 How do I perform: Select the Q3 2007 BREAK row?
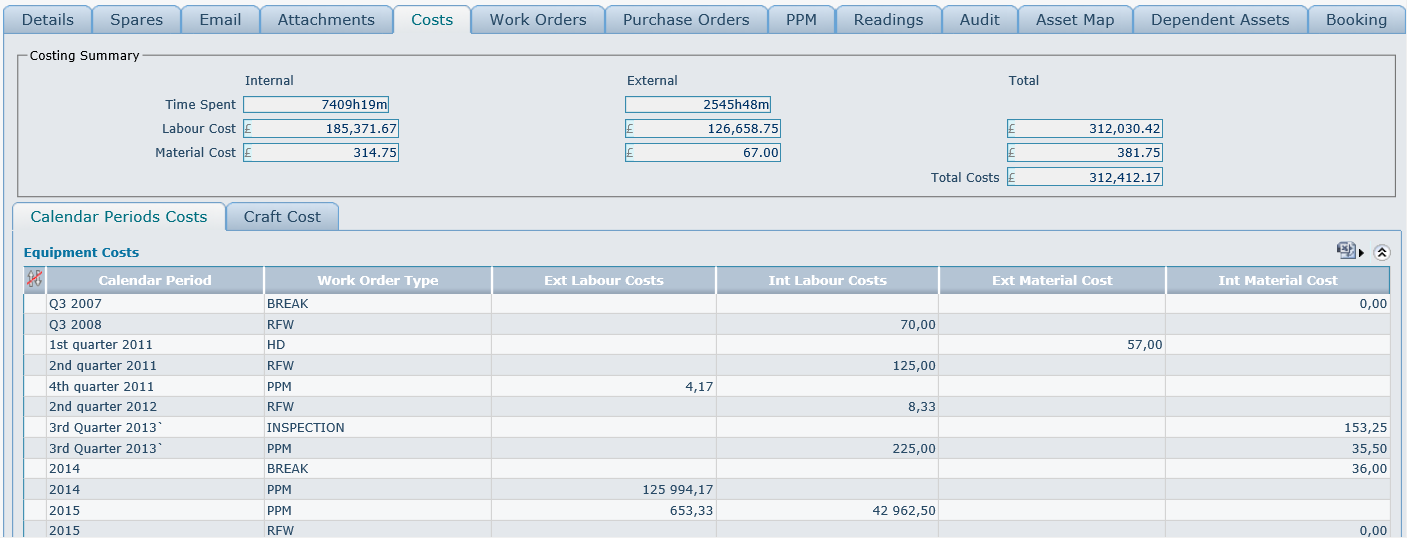click(x=155, y=304)
